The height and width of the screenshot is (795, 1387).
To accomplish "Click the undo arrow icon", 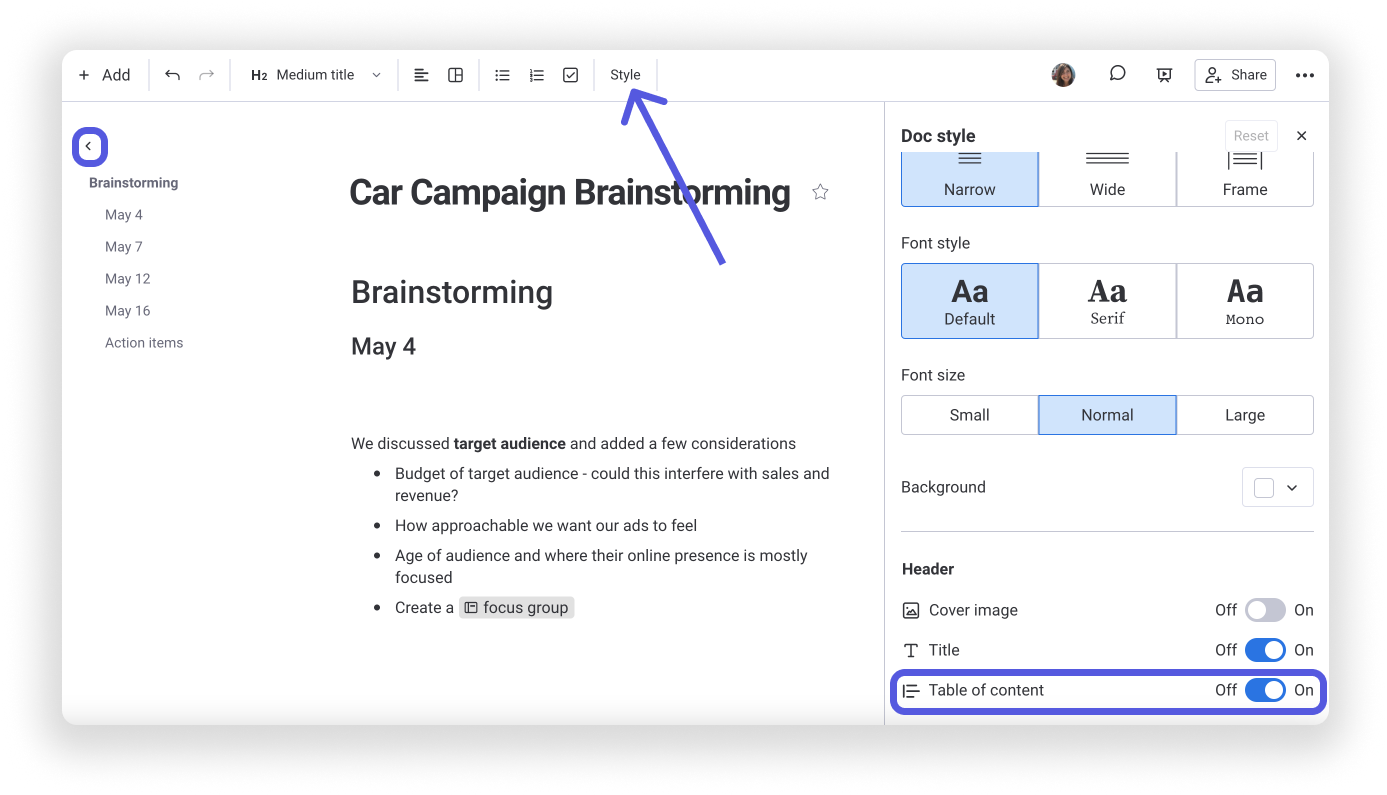I will pos(171,74).
